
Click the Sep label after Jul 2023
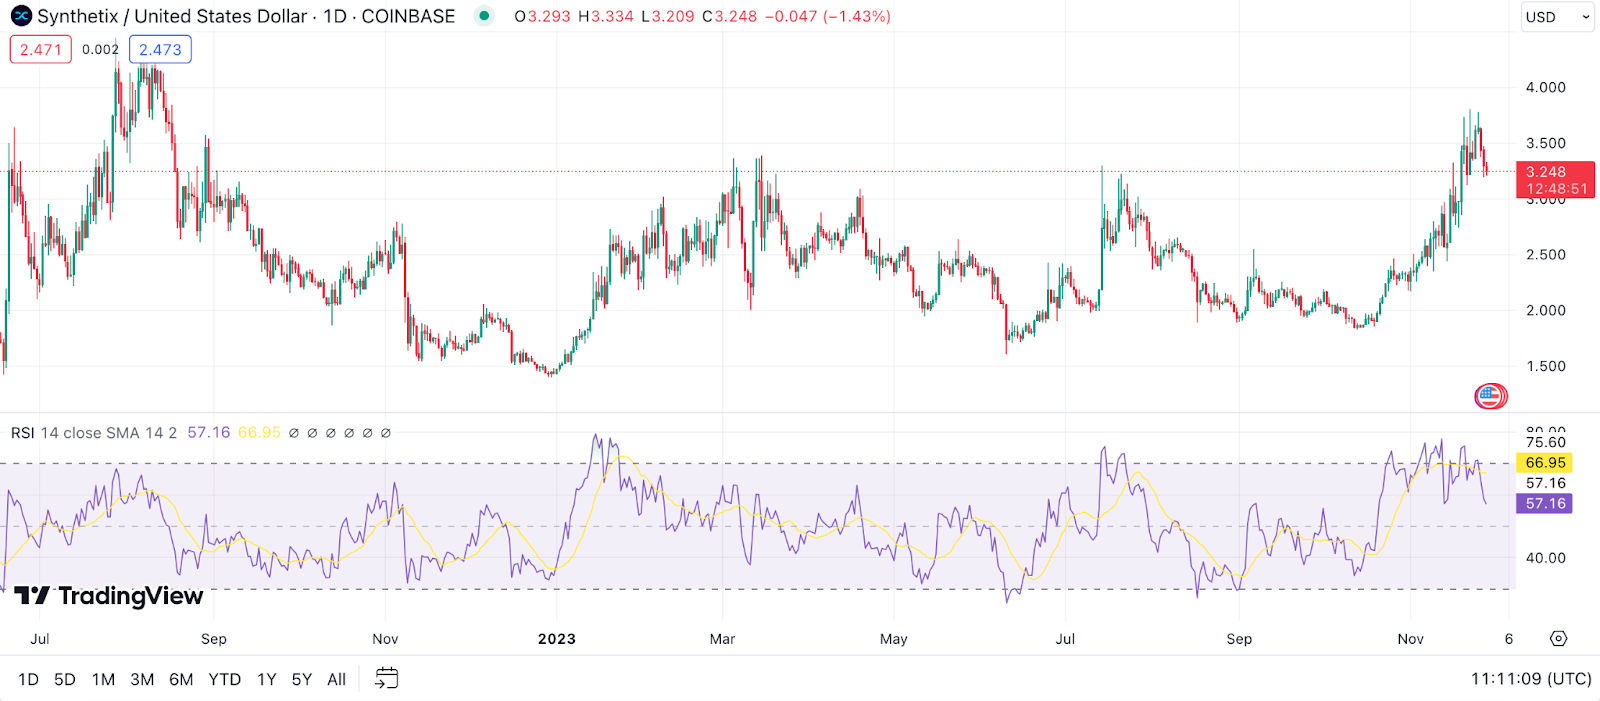(1239, 639)
